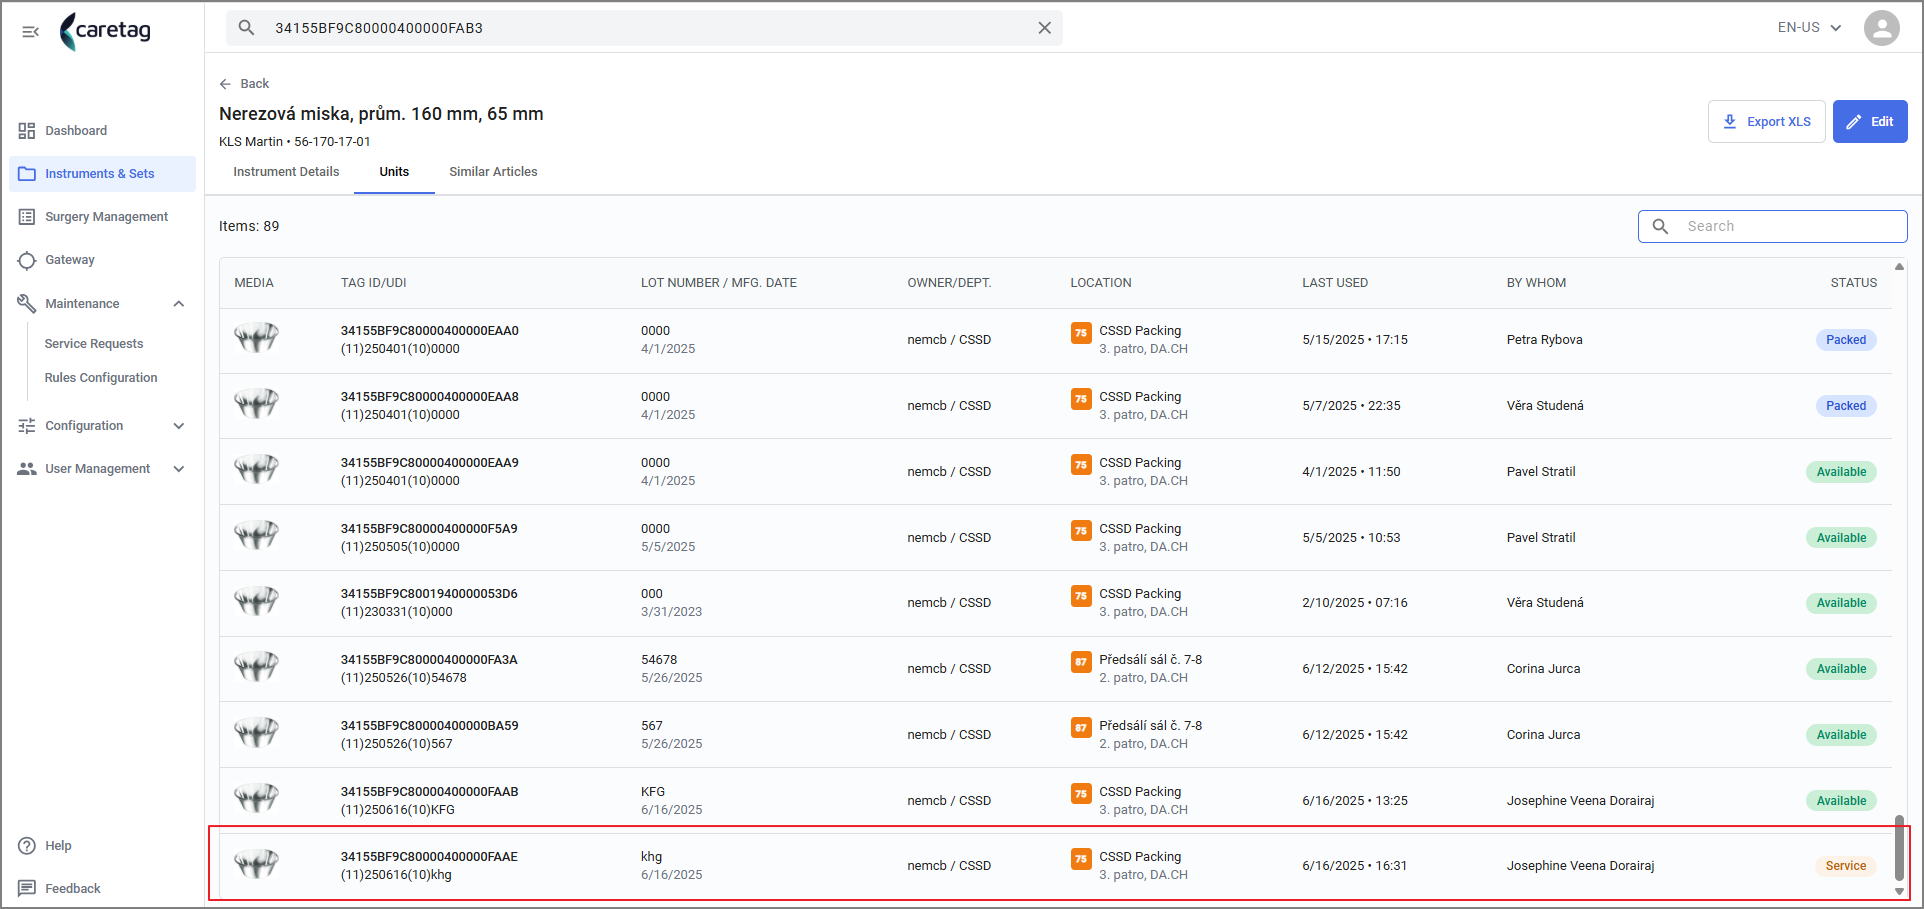1924x909 pixels.
Task: Click location icon 75 for tag 53D6 row
Action: click(1081, 596)
